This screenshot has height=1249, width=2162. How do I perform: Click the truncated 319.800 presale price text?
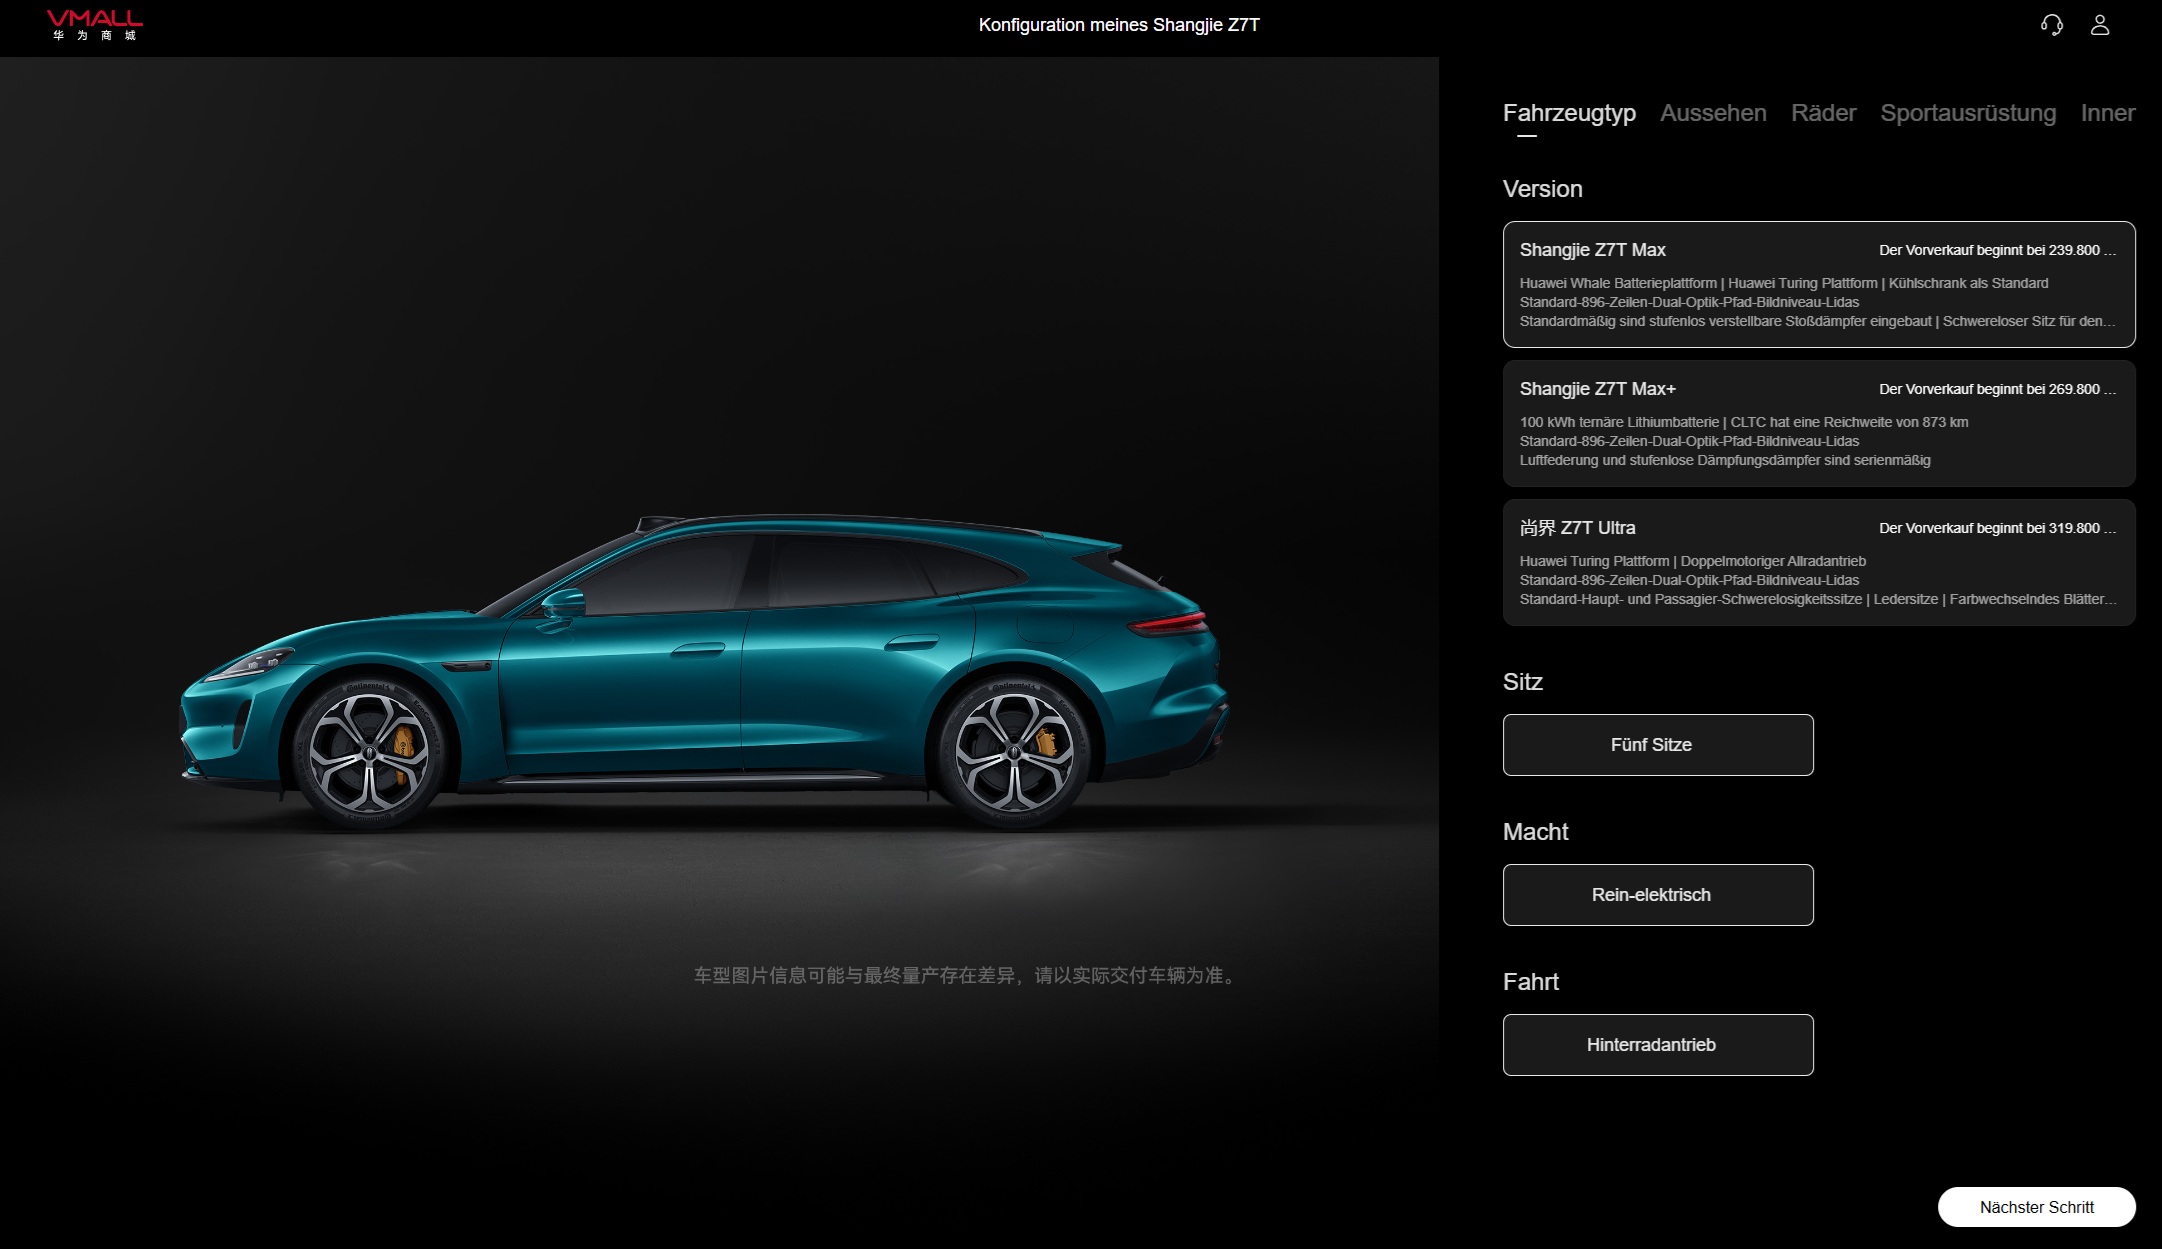1996,528
